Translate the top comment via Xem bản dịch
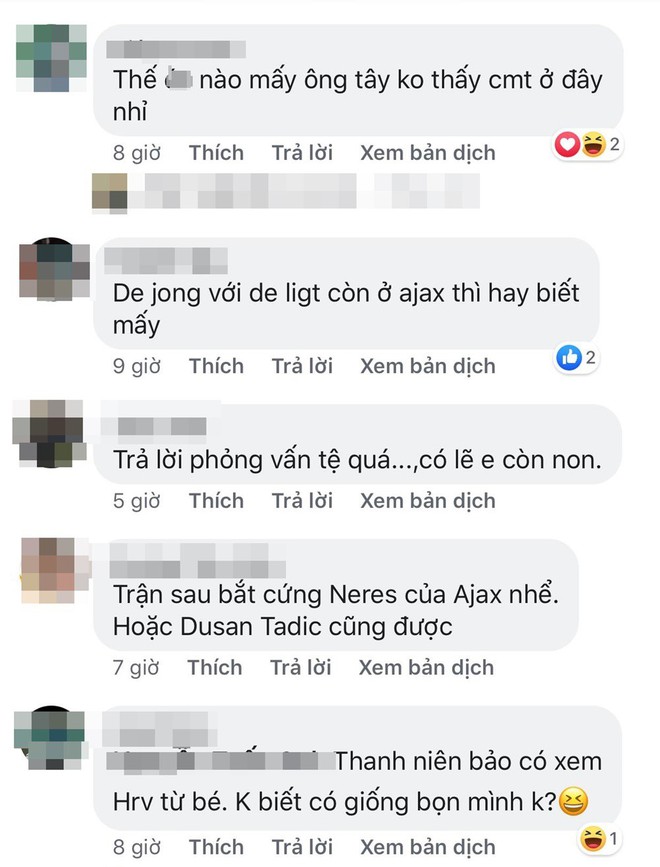This screenshot has width=660, height=867. click(428, 153)
